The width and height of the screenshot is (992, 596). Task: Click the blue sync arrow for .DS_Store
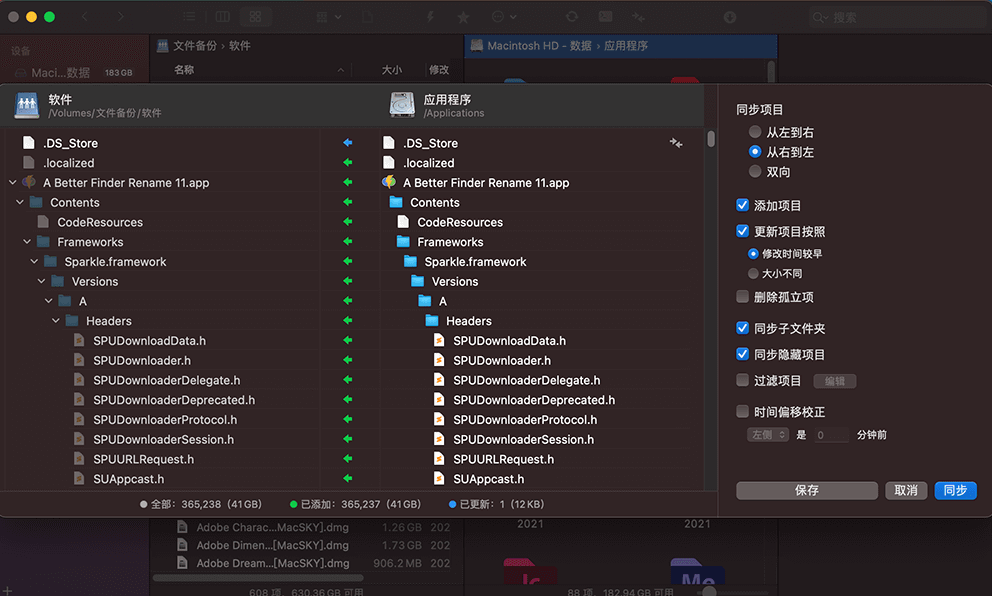348,143
